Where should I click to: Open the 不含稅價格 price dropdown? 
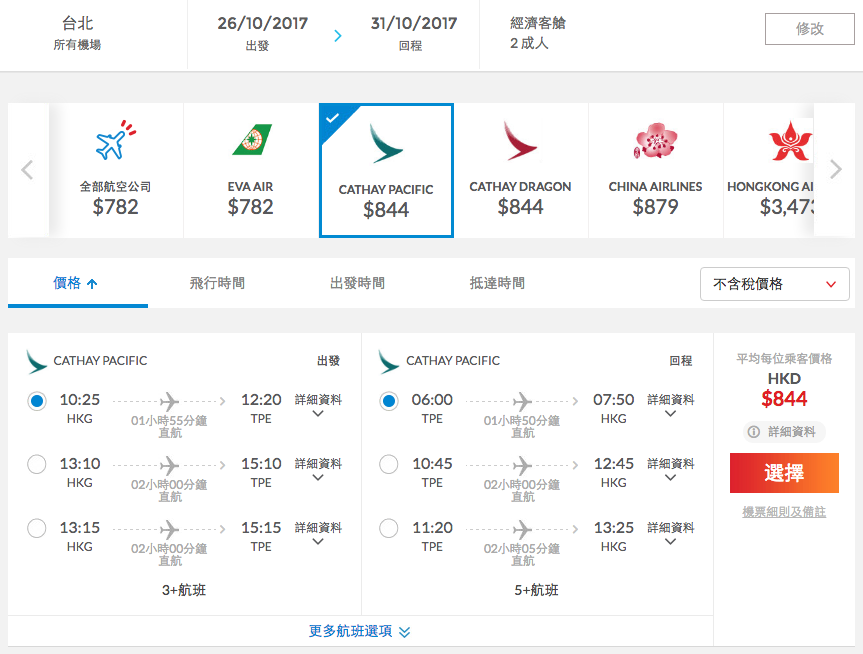(774, 284)
